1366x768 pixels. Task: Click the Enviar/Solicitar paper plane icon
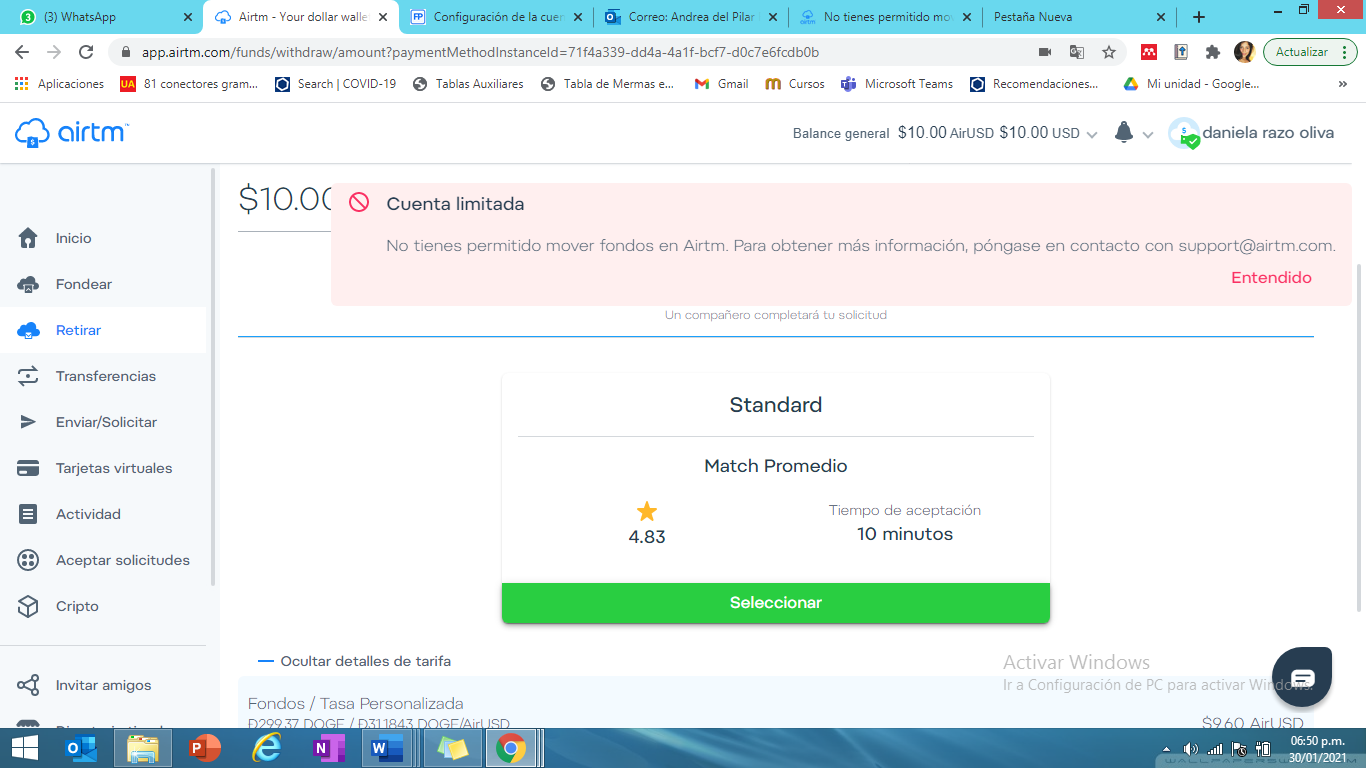click(28, 422)
